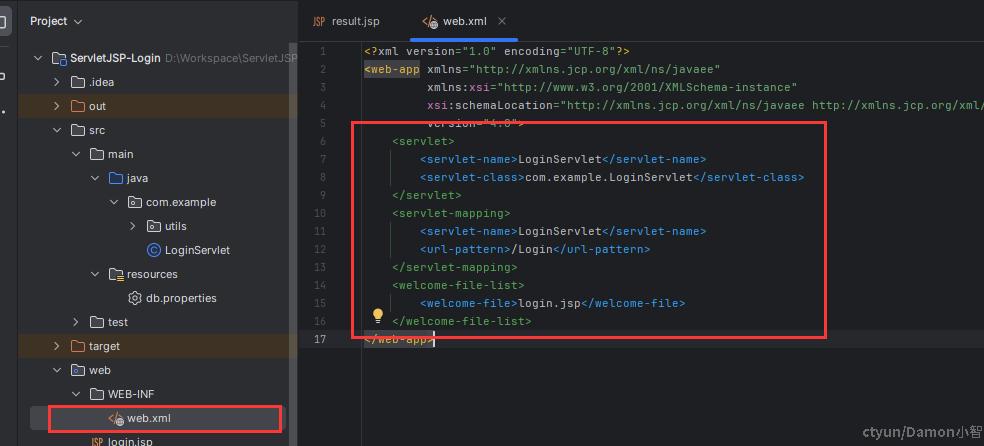This screenshot has height=446, width=984.
Task: Switch to the result.jsp editor tab
Action: [346, 21]
